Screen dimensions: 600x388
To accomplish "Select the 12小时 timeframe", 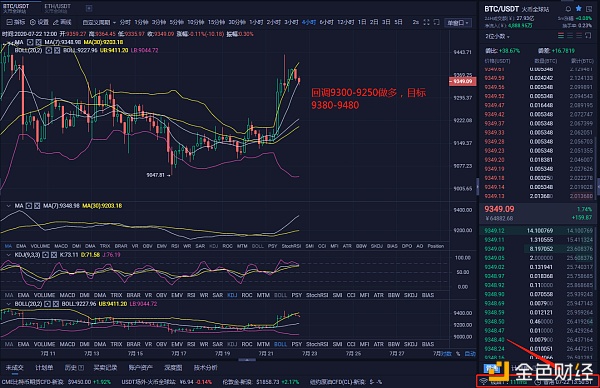I will click(346, 23).
